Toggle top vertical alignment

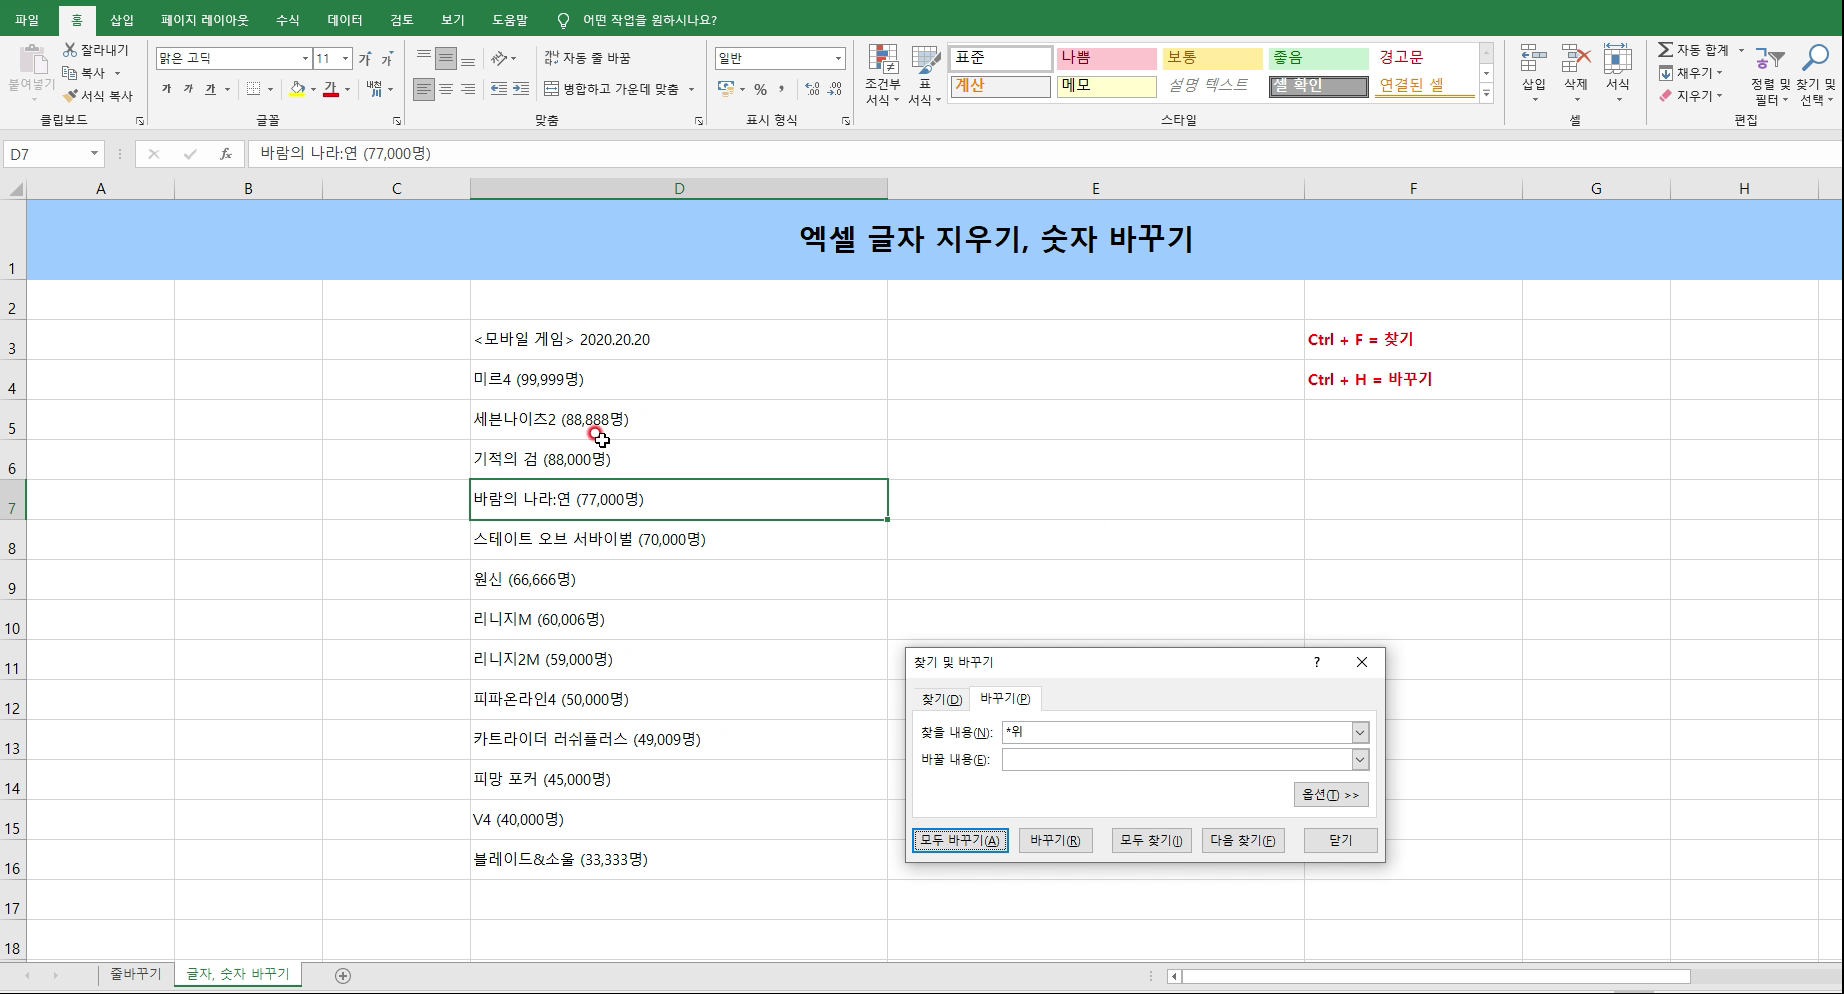tap(424, 58)
